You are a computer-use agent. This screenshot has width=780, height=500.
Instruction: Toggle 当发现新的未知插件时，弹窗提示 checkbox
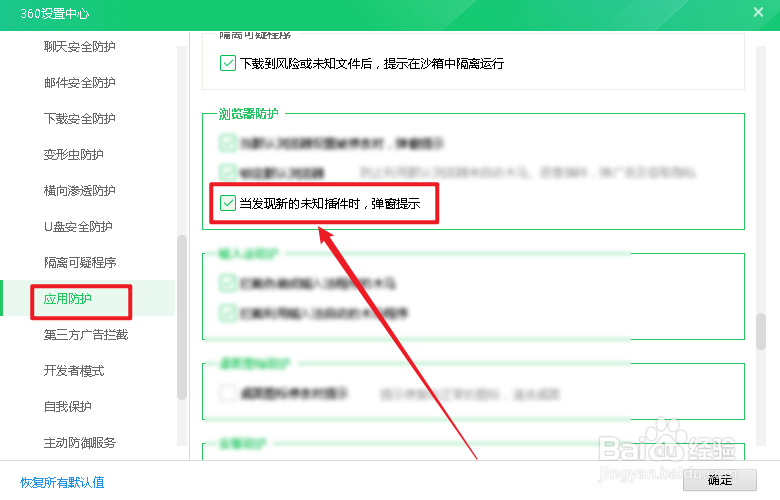coord(228,203)
